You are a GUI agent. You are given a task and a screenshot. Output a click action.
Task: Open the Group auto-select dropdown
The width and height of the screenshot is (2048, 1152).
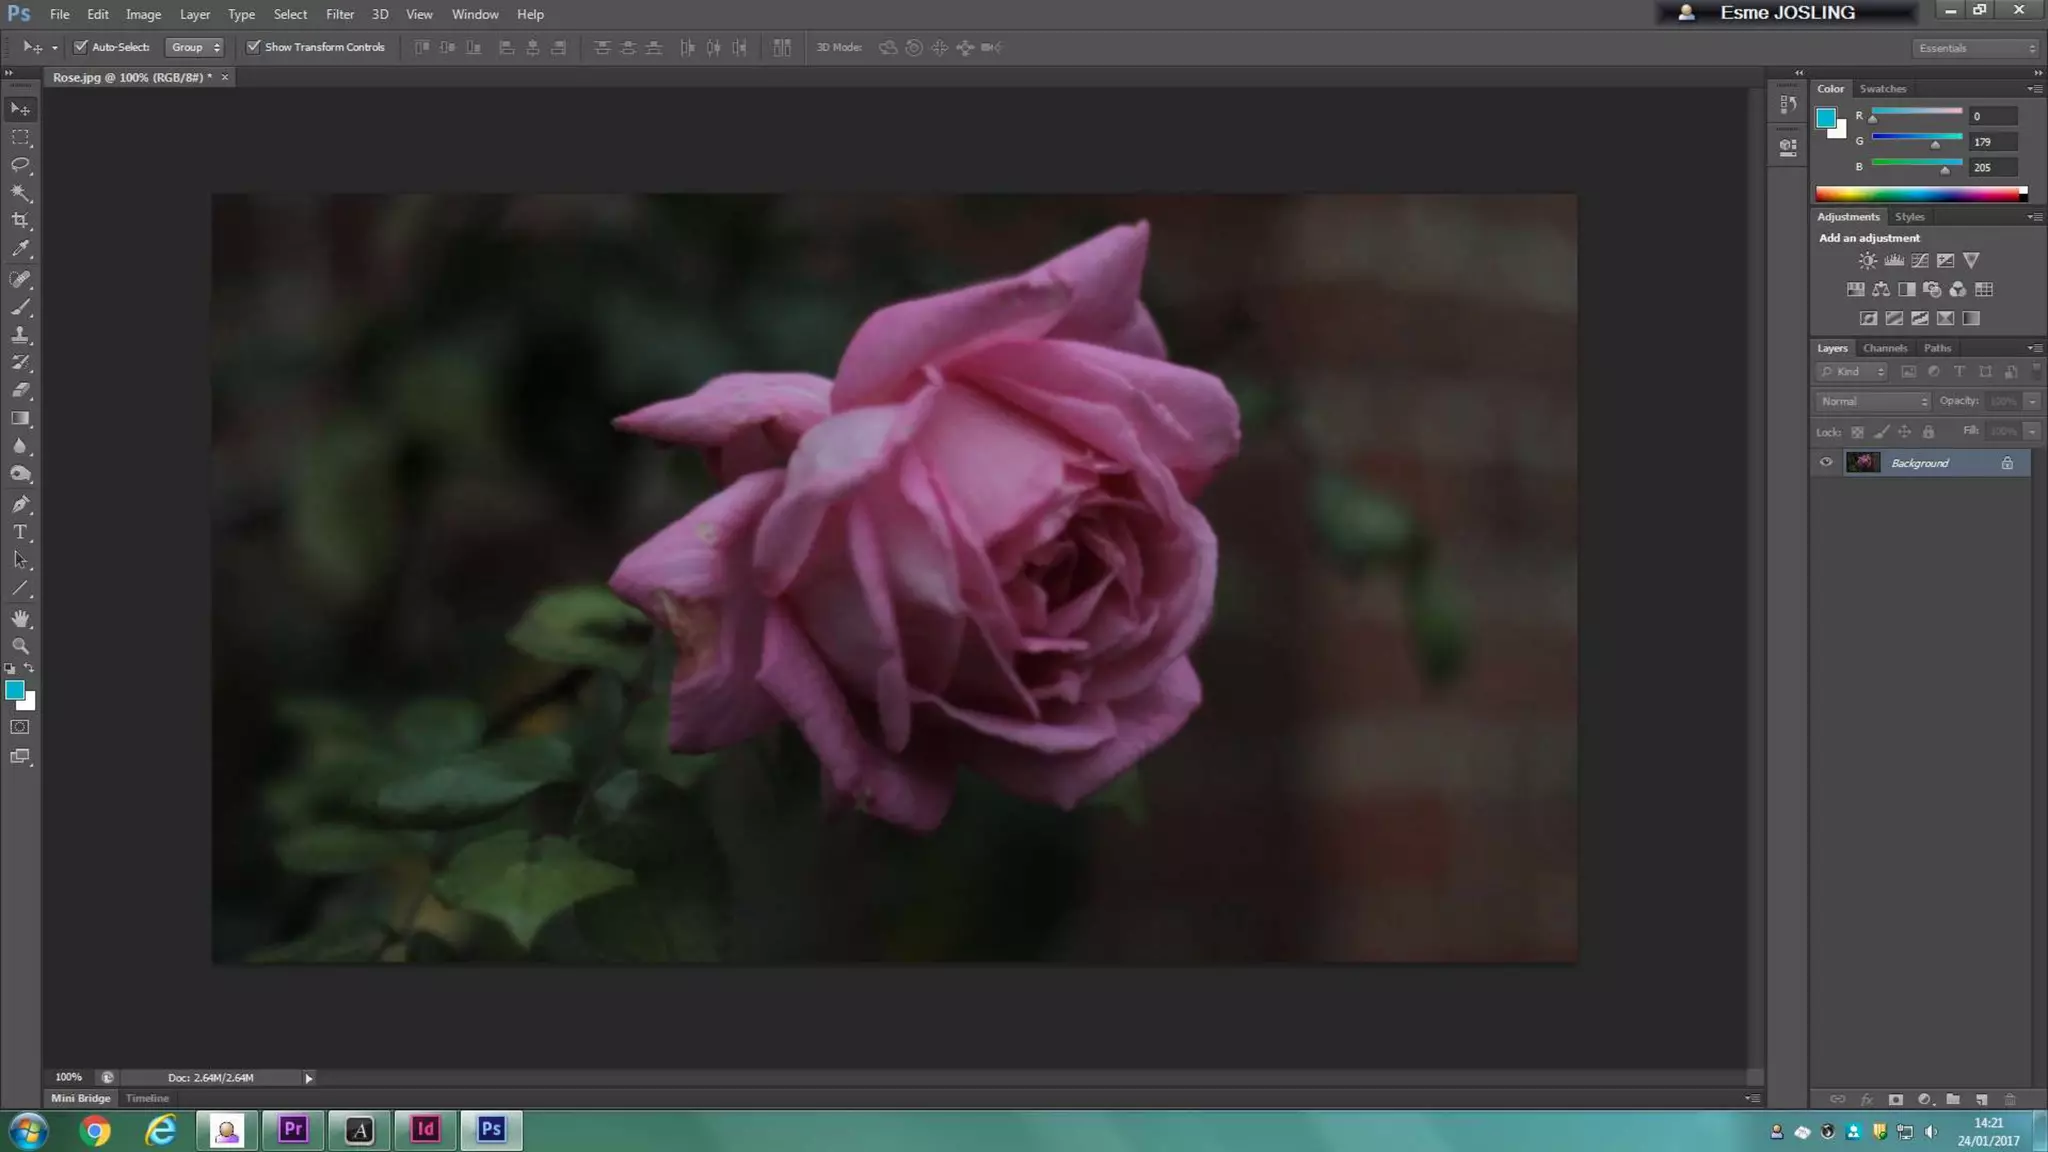click(x=195, y=47)
